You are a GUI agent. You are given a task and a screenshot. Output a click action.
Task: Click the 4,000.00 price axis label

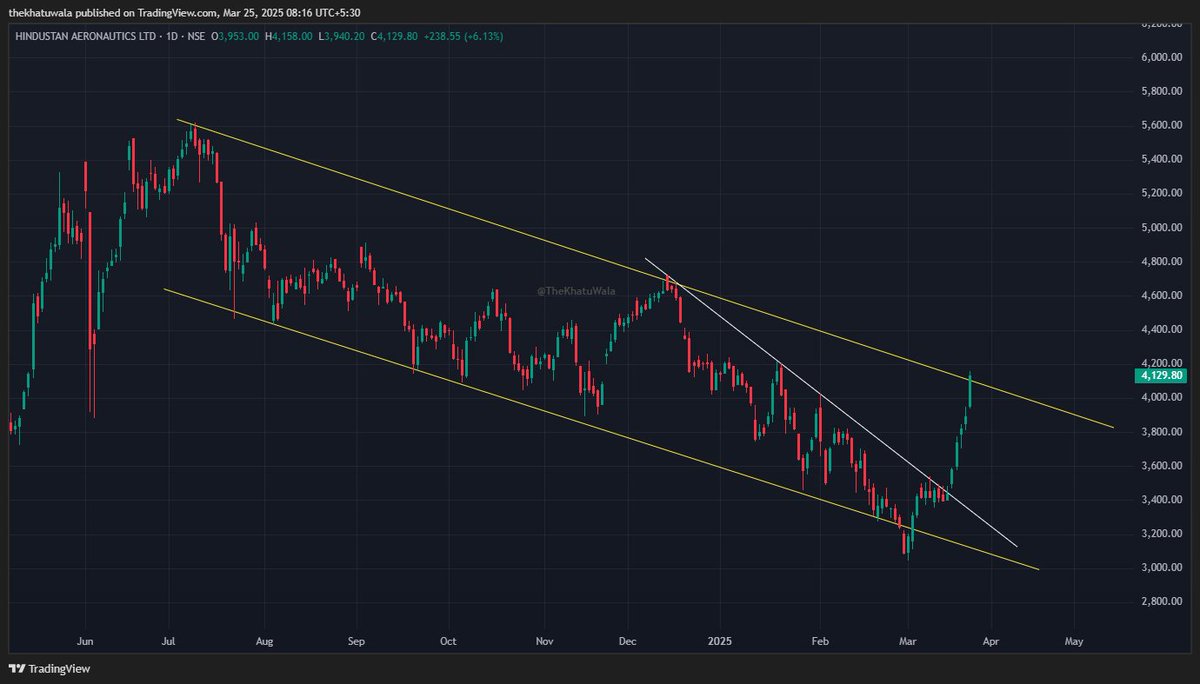[1163, 397]
